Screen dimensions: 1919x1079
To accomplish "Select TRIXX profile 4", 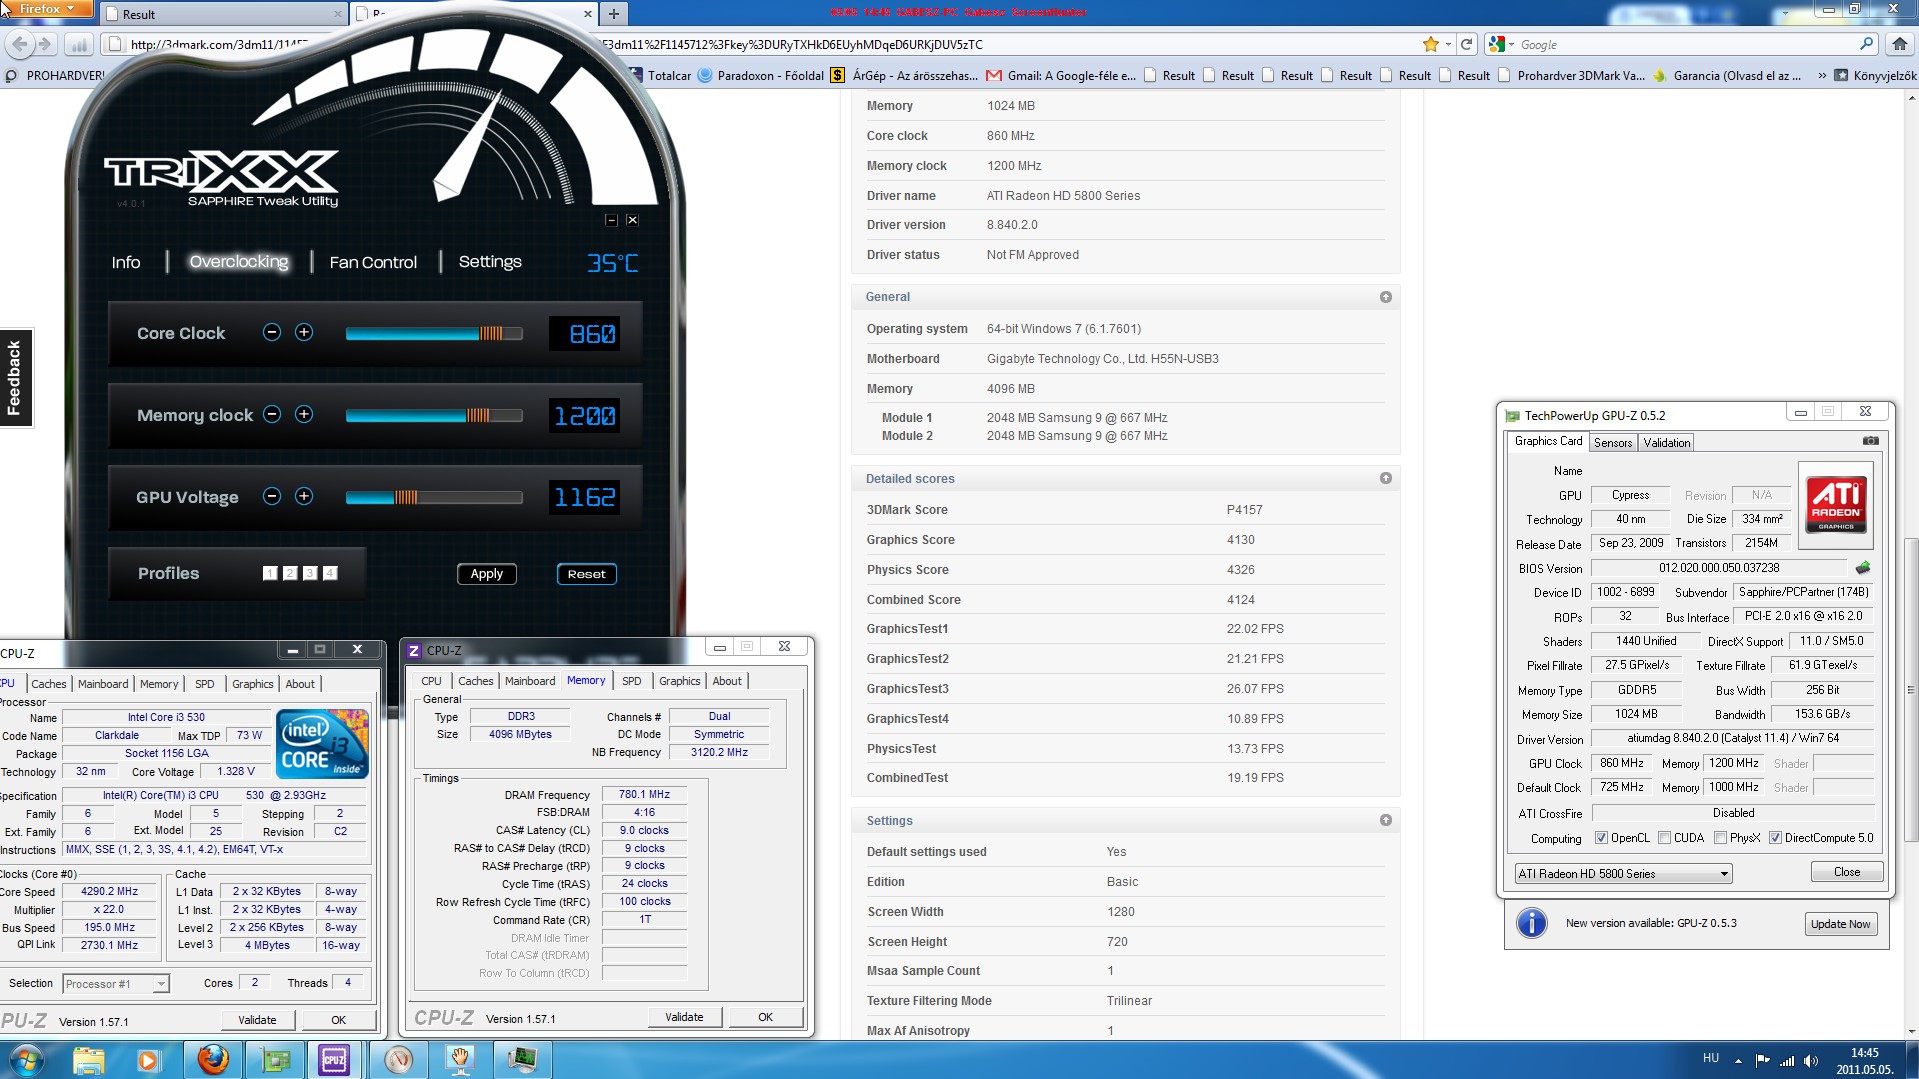I will (x=330, y=573).
